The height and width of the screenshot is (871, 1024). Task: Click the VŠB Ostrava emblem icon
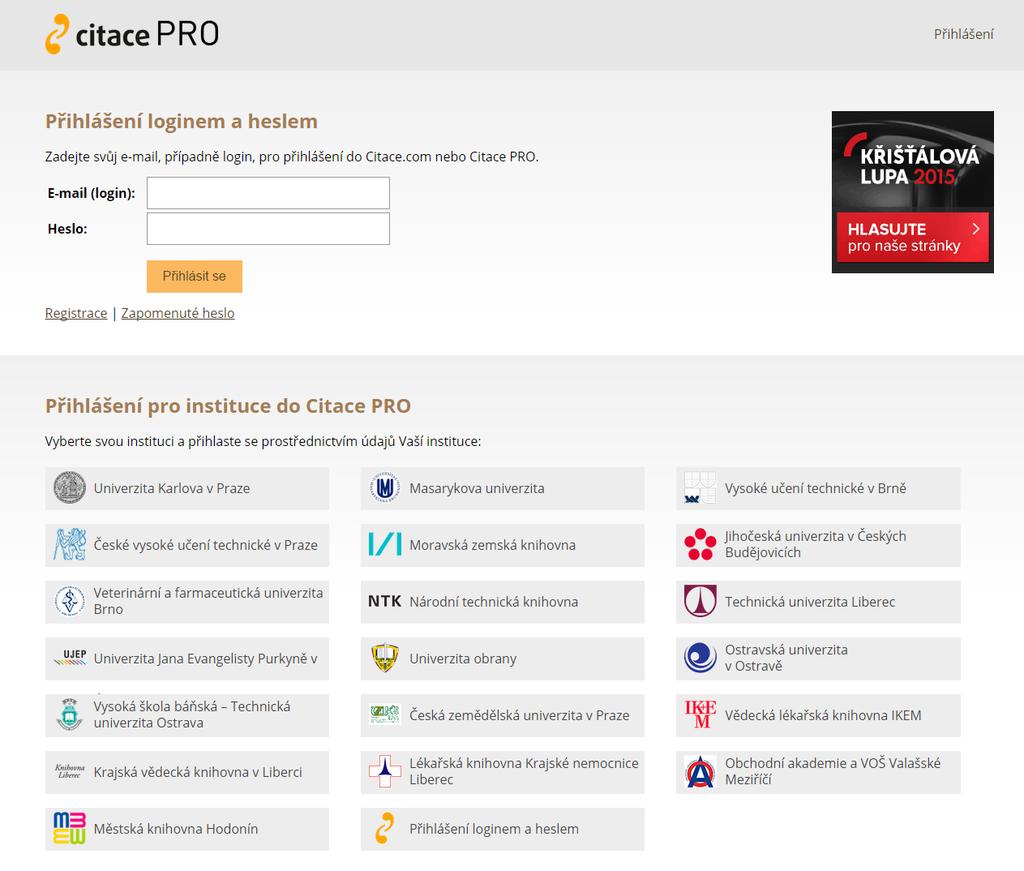69,715
